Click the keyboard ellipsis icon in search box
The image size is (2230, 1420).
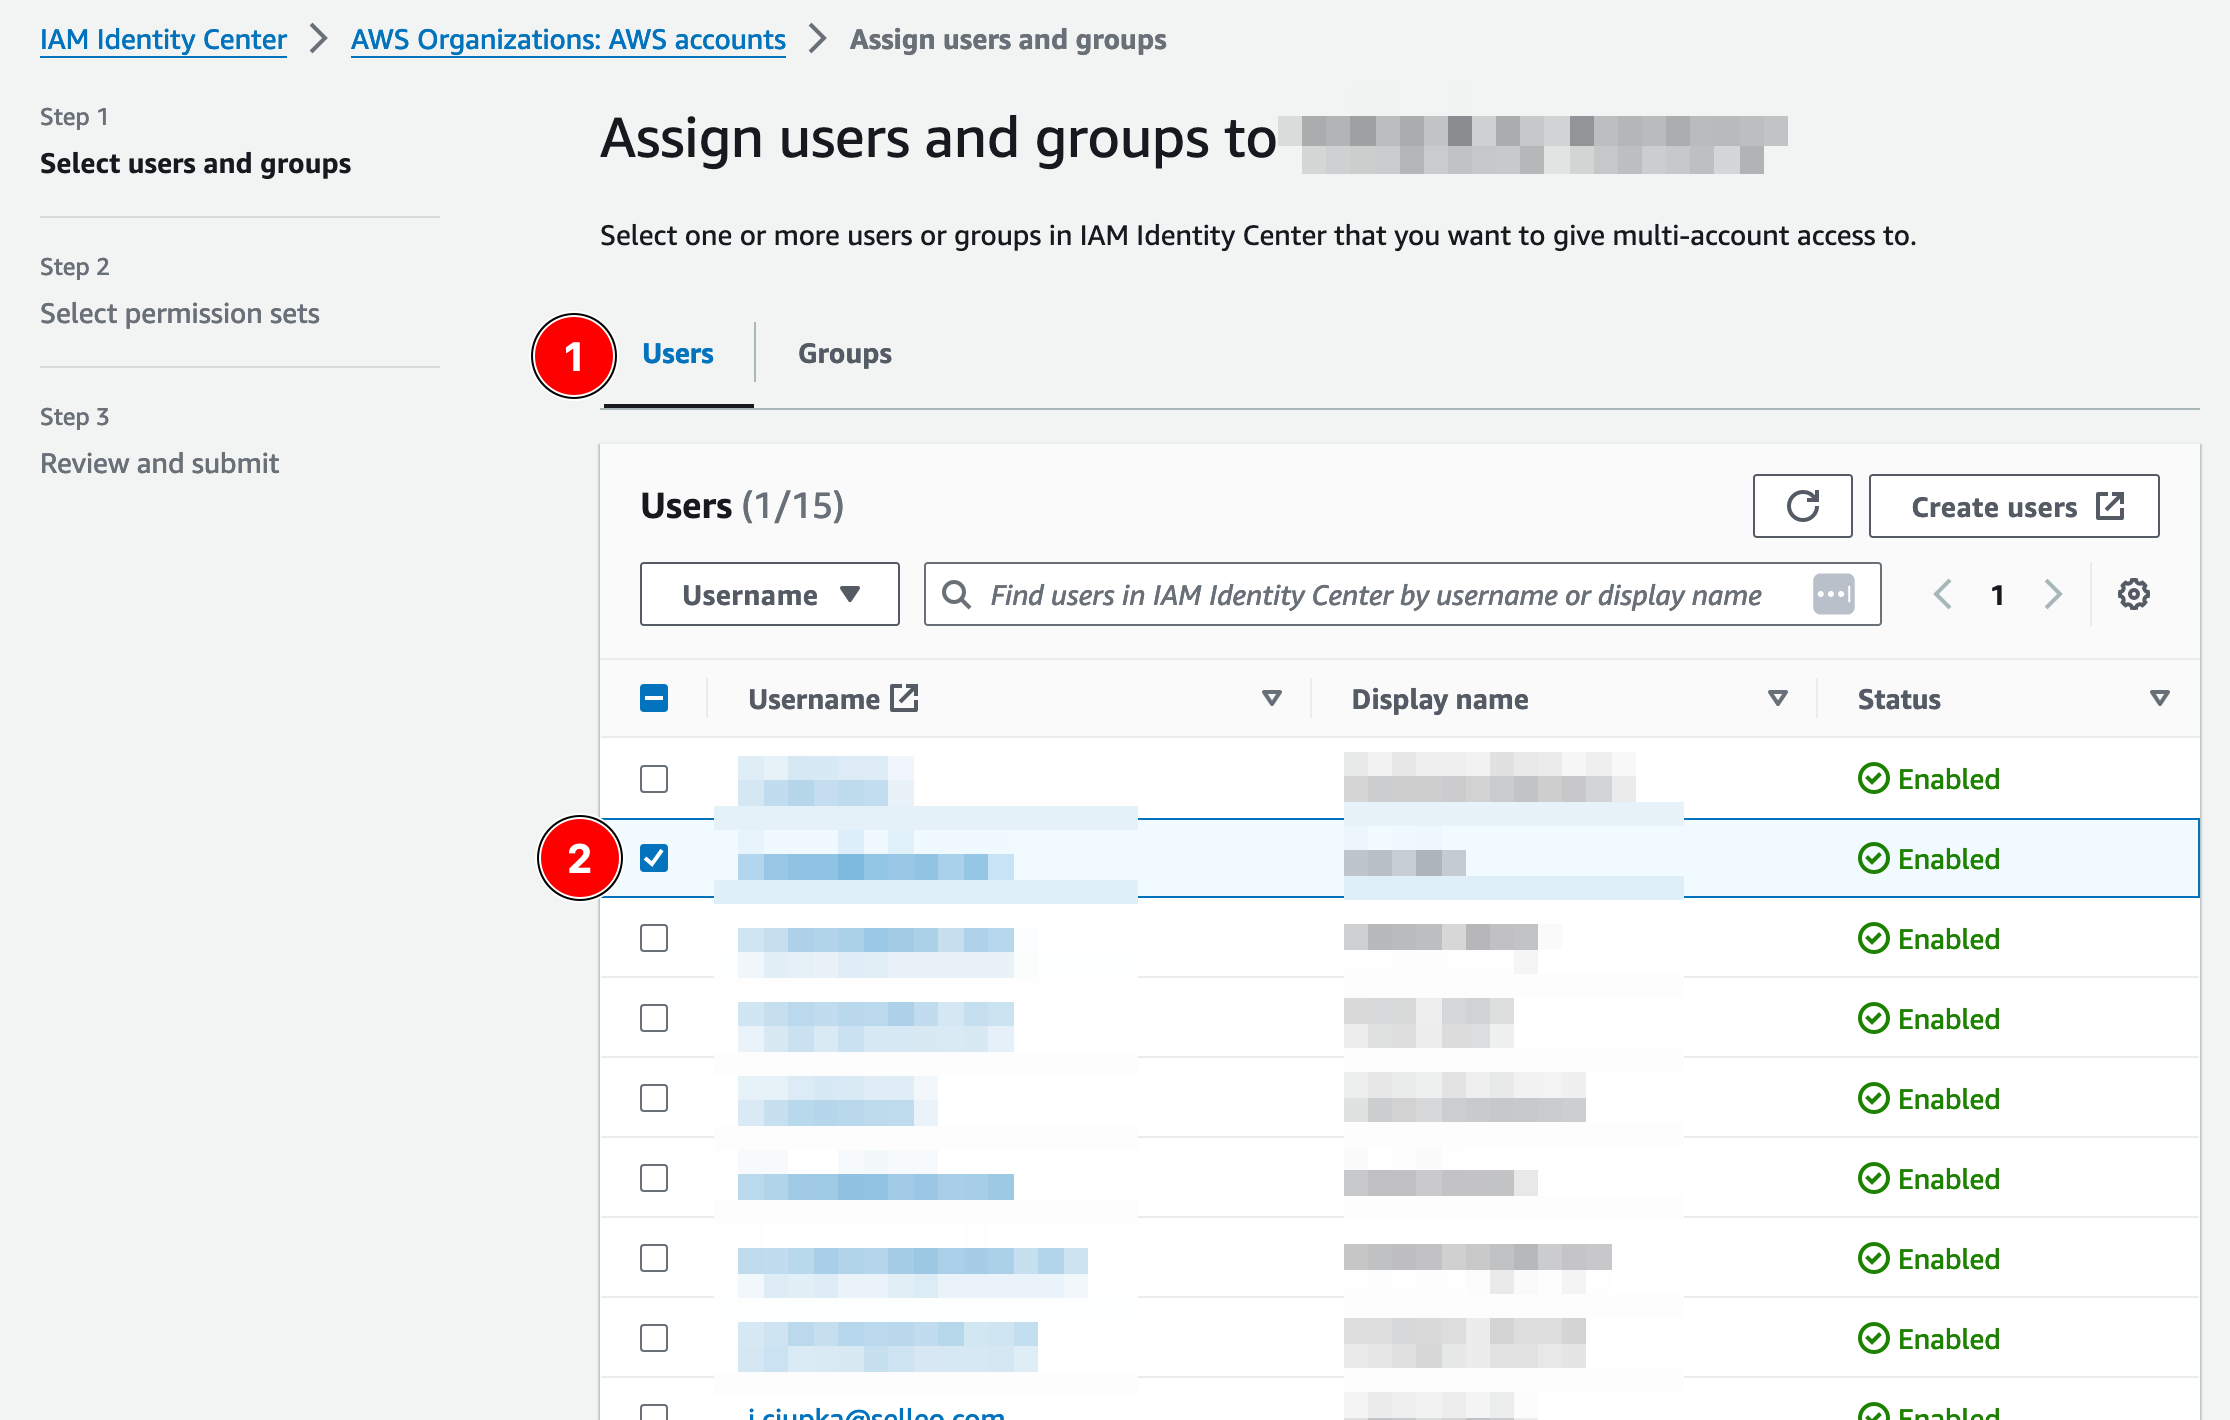click(1833, 594)
